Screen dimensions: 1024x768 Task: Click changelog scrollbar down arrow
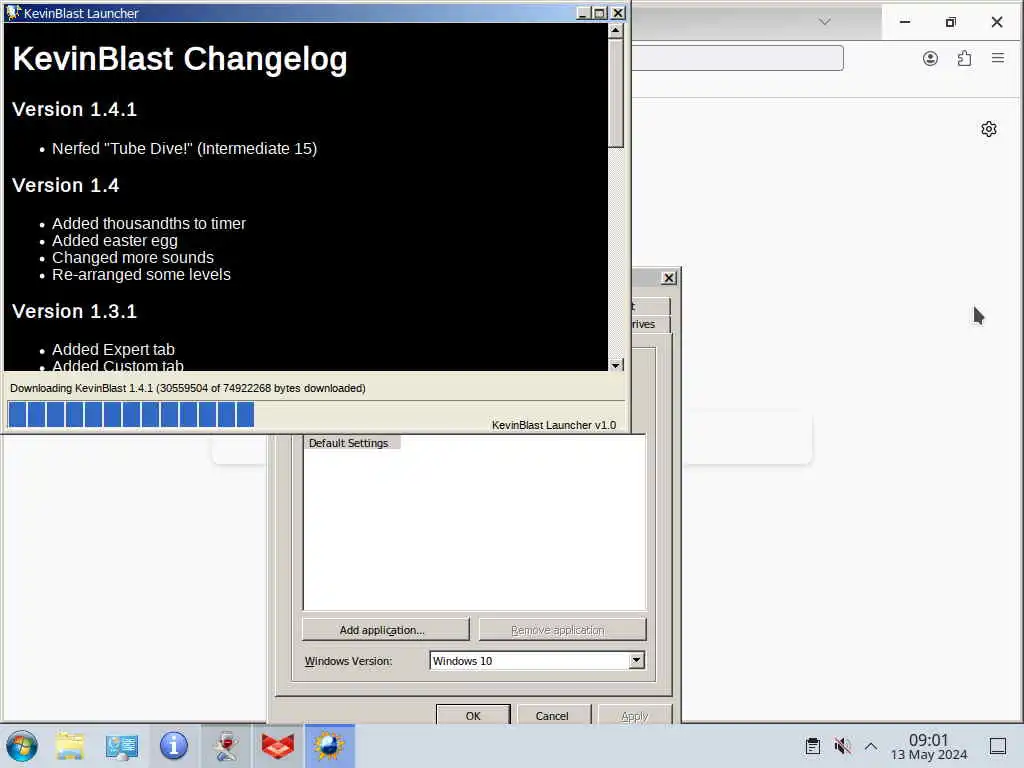coord(615,365)
